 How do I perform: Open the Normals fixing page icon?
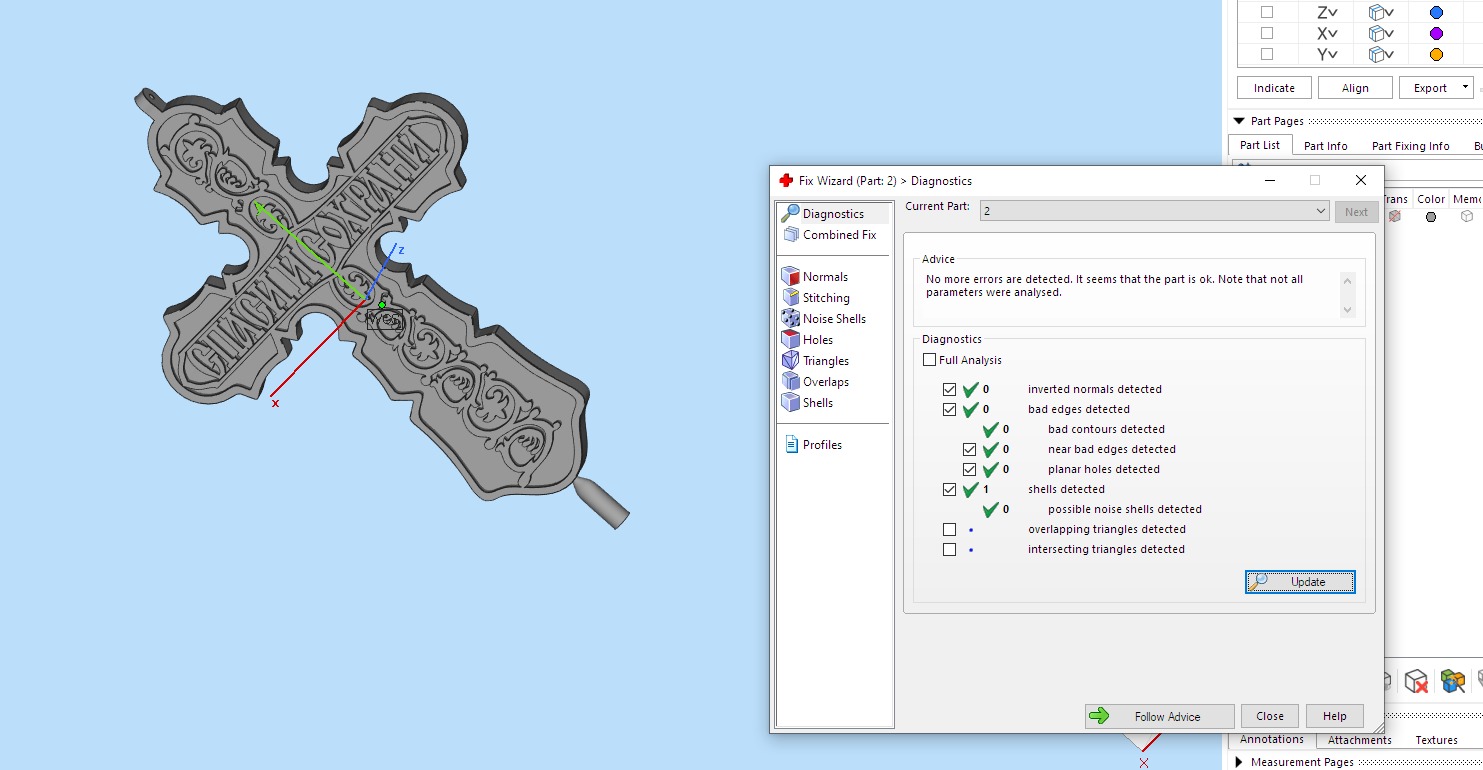789,276
